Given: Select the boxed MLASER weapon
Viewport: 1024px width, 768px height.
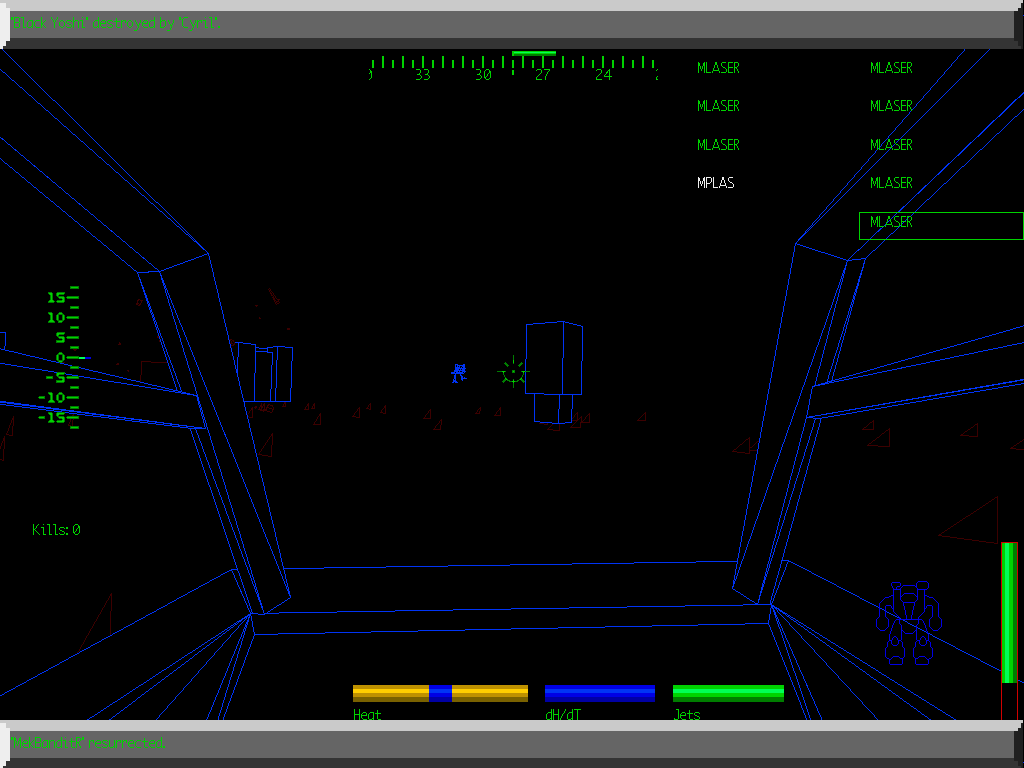Looking at the screenshot, I should pos(891,222).
